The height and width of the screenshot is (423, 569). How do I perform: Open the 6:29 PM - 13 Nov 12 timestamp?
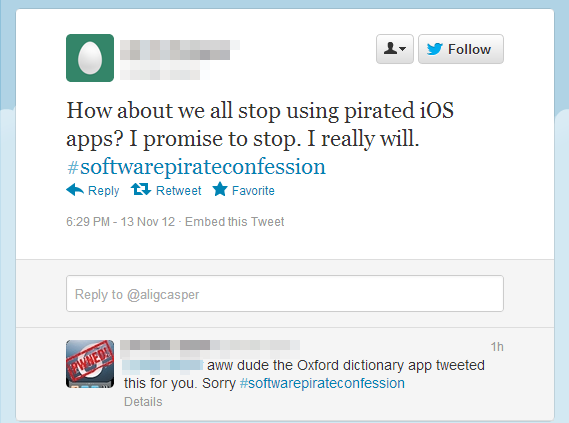(x=120, y=222)
